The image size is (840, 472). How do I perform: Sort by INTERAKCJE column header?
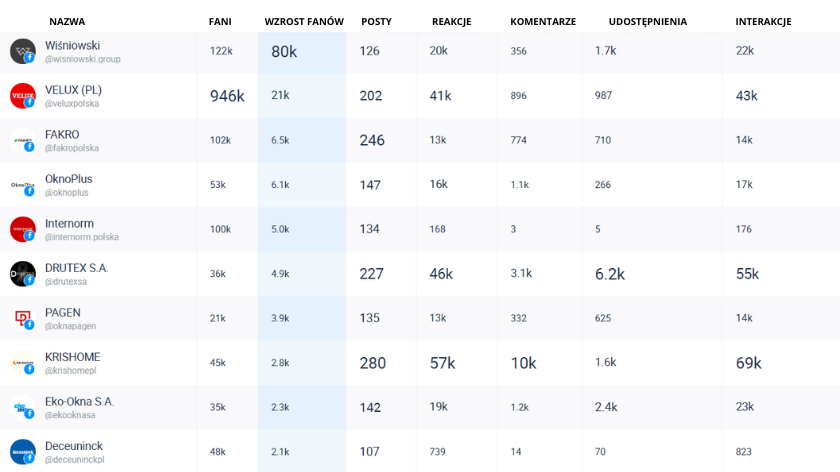(763, 21)
